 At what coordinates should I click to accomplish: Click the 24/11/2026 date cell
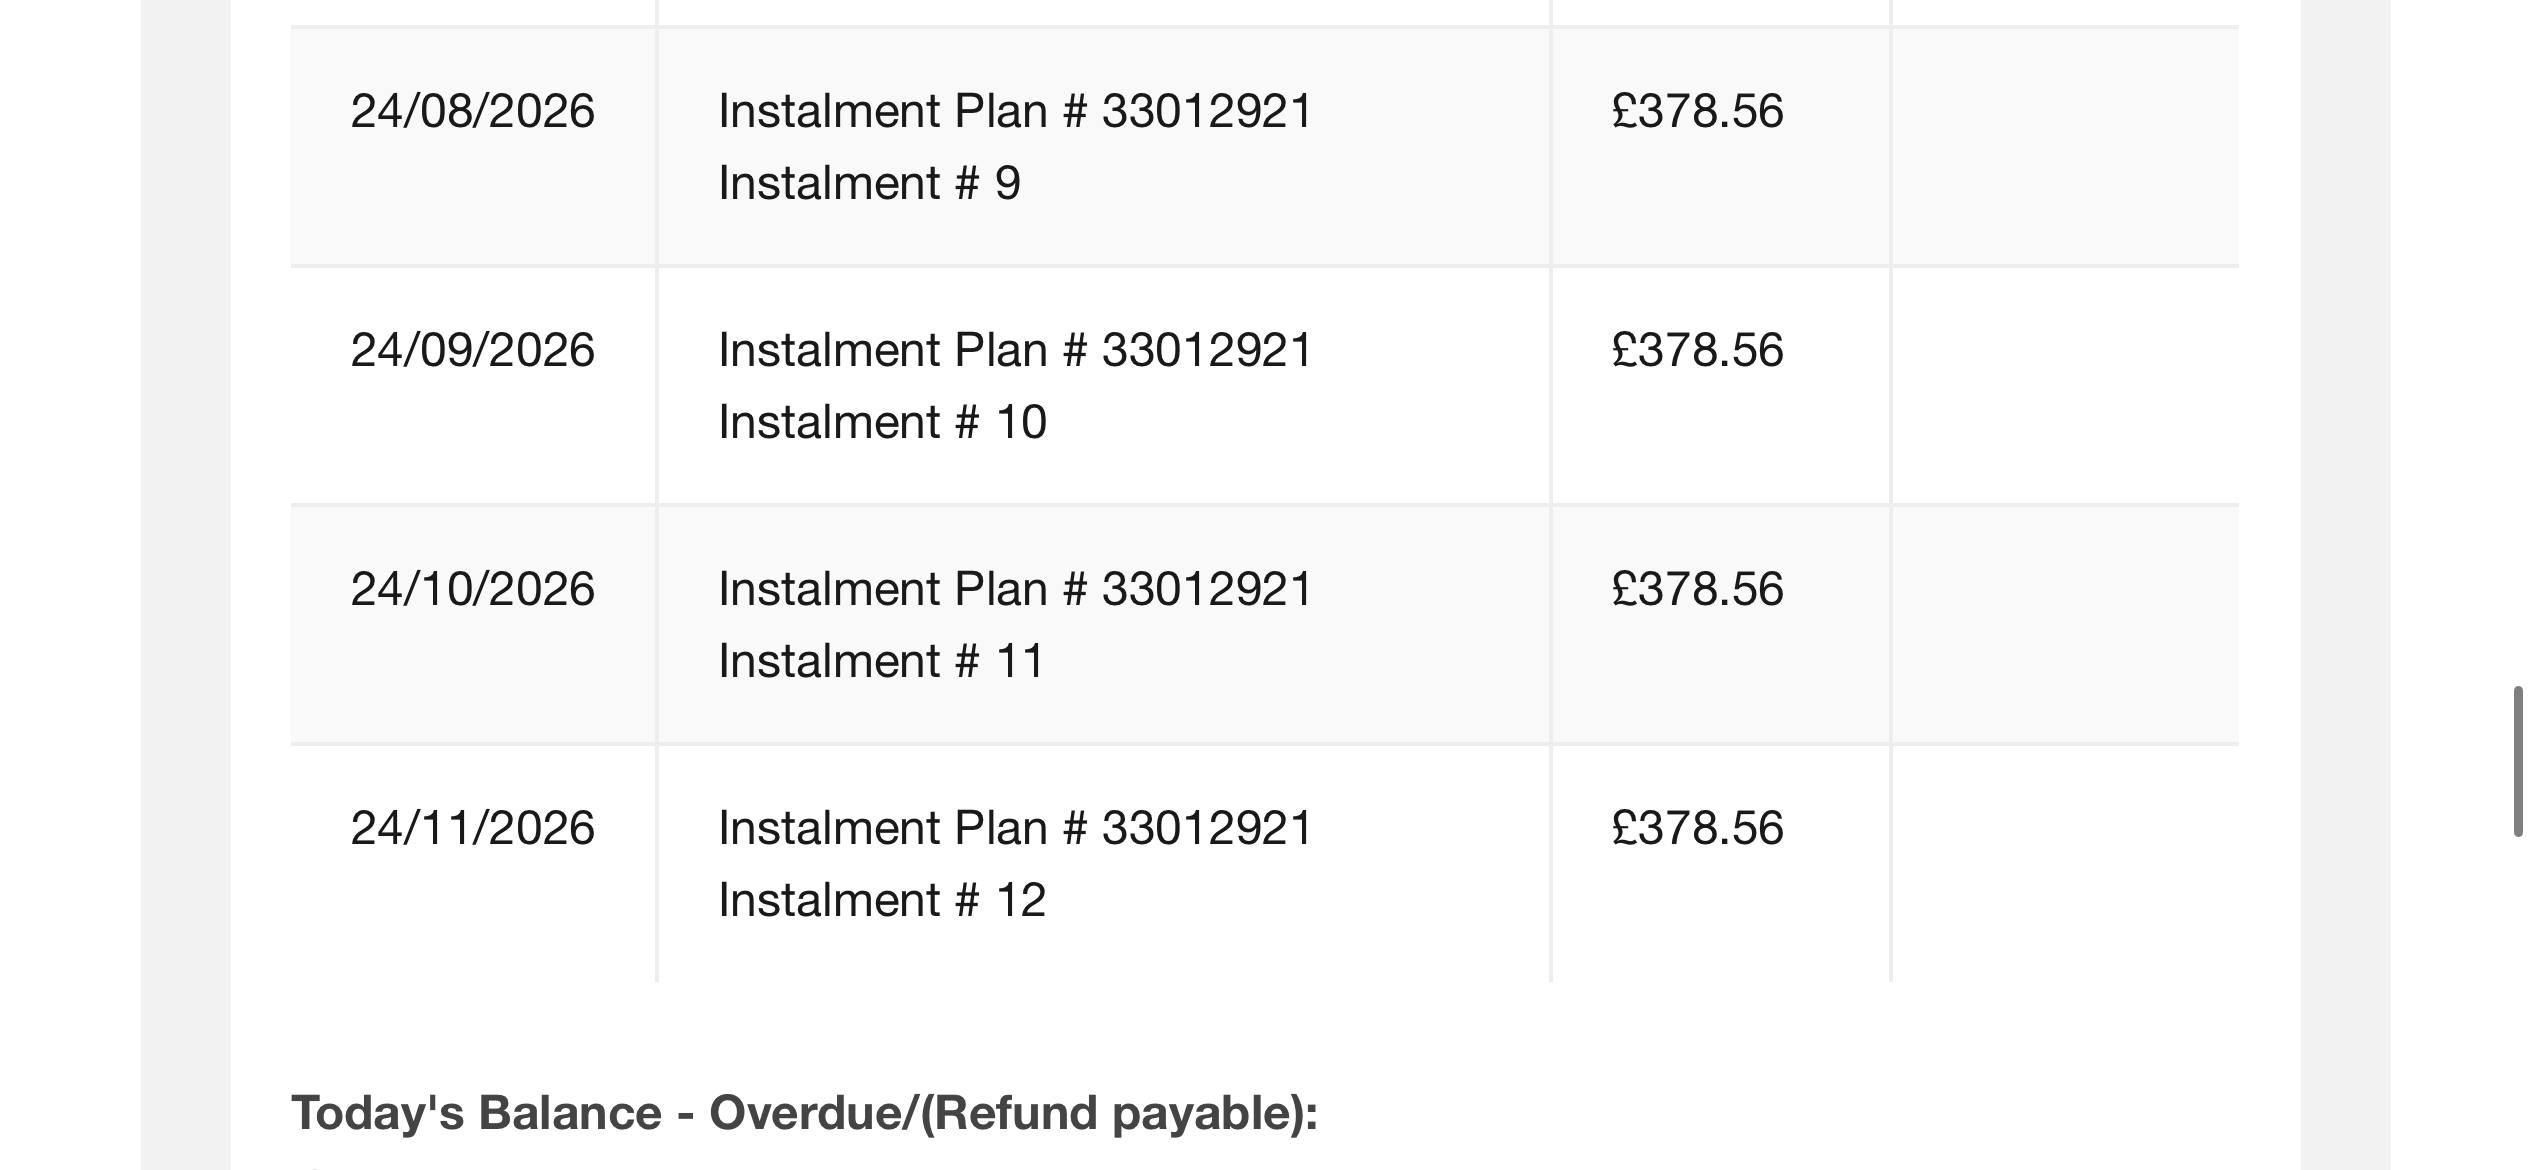coord(472,827)
